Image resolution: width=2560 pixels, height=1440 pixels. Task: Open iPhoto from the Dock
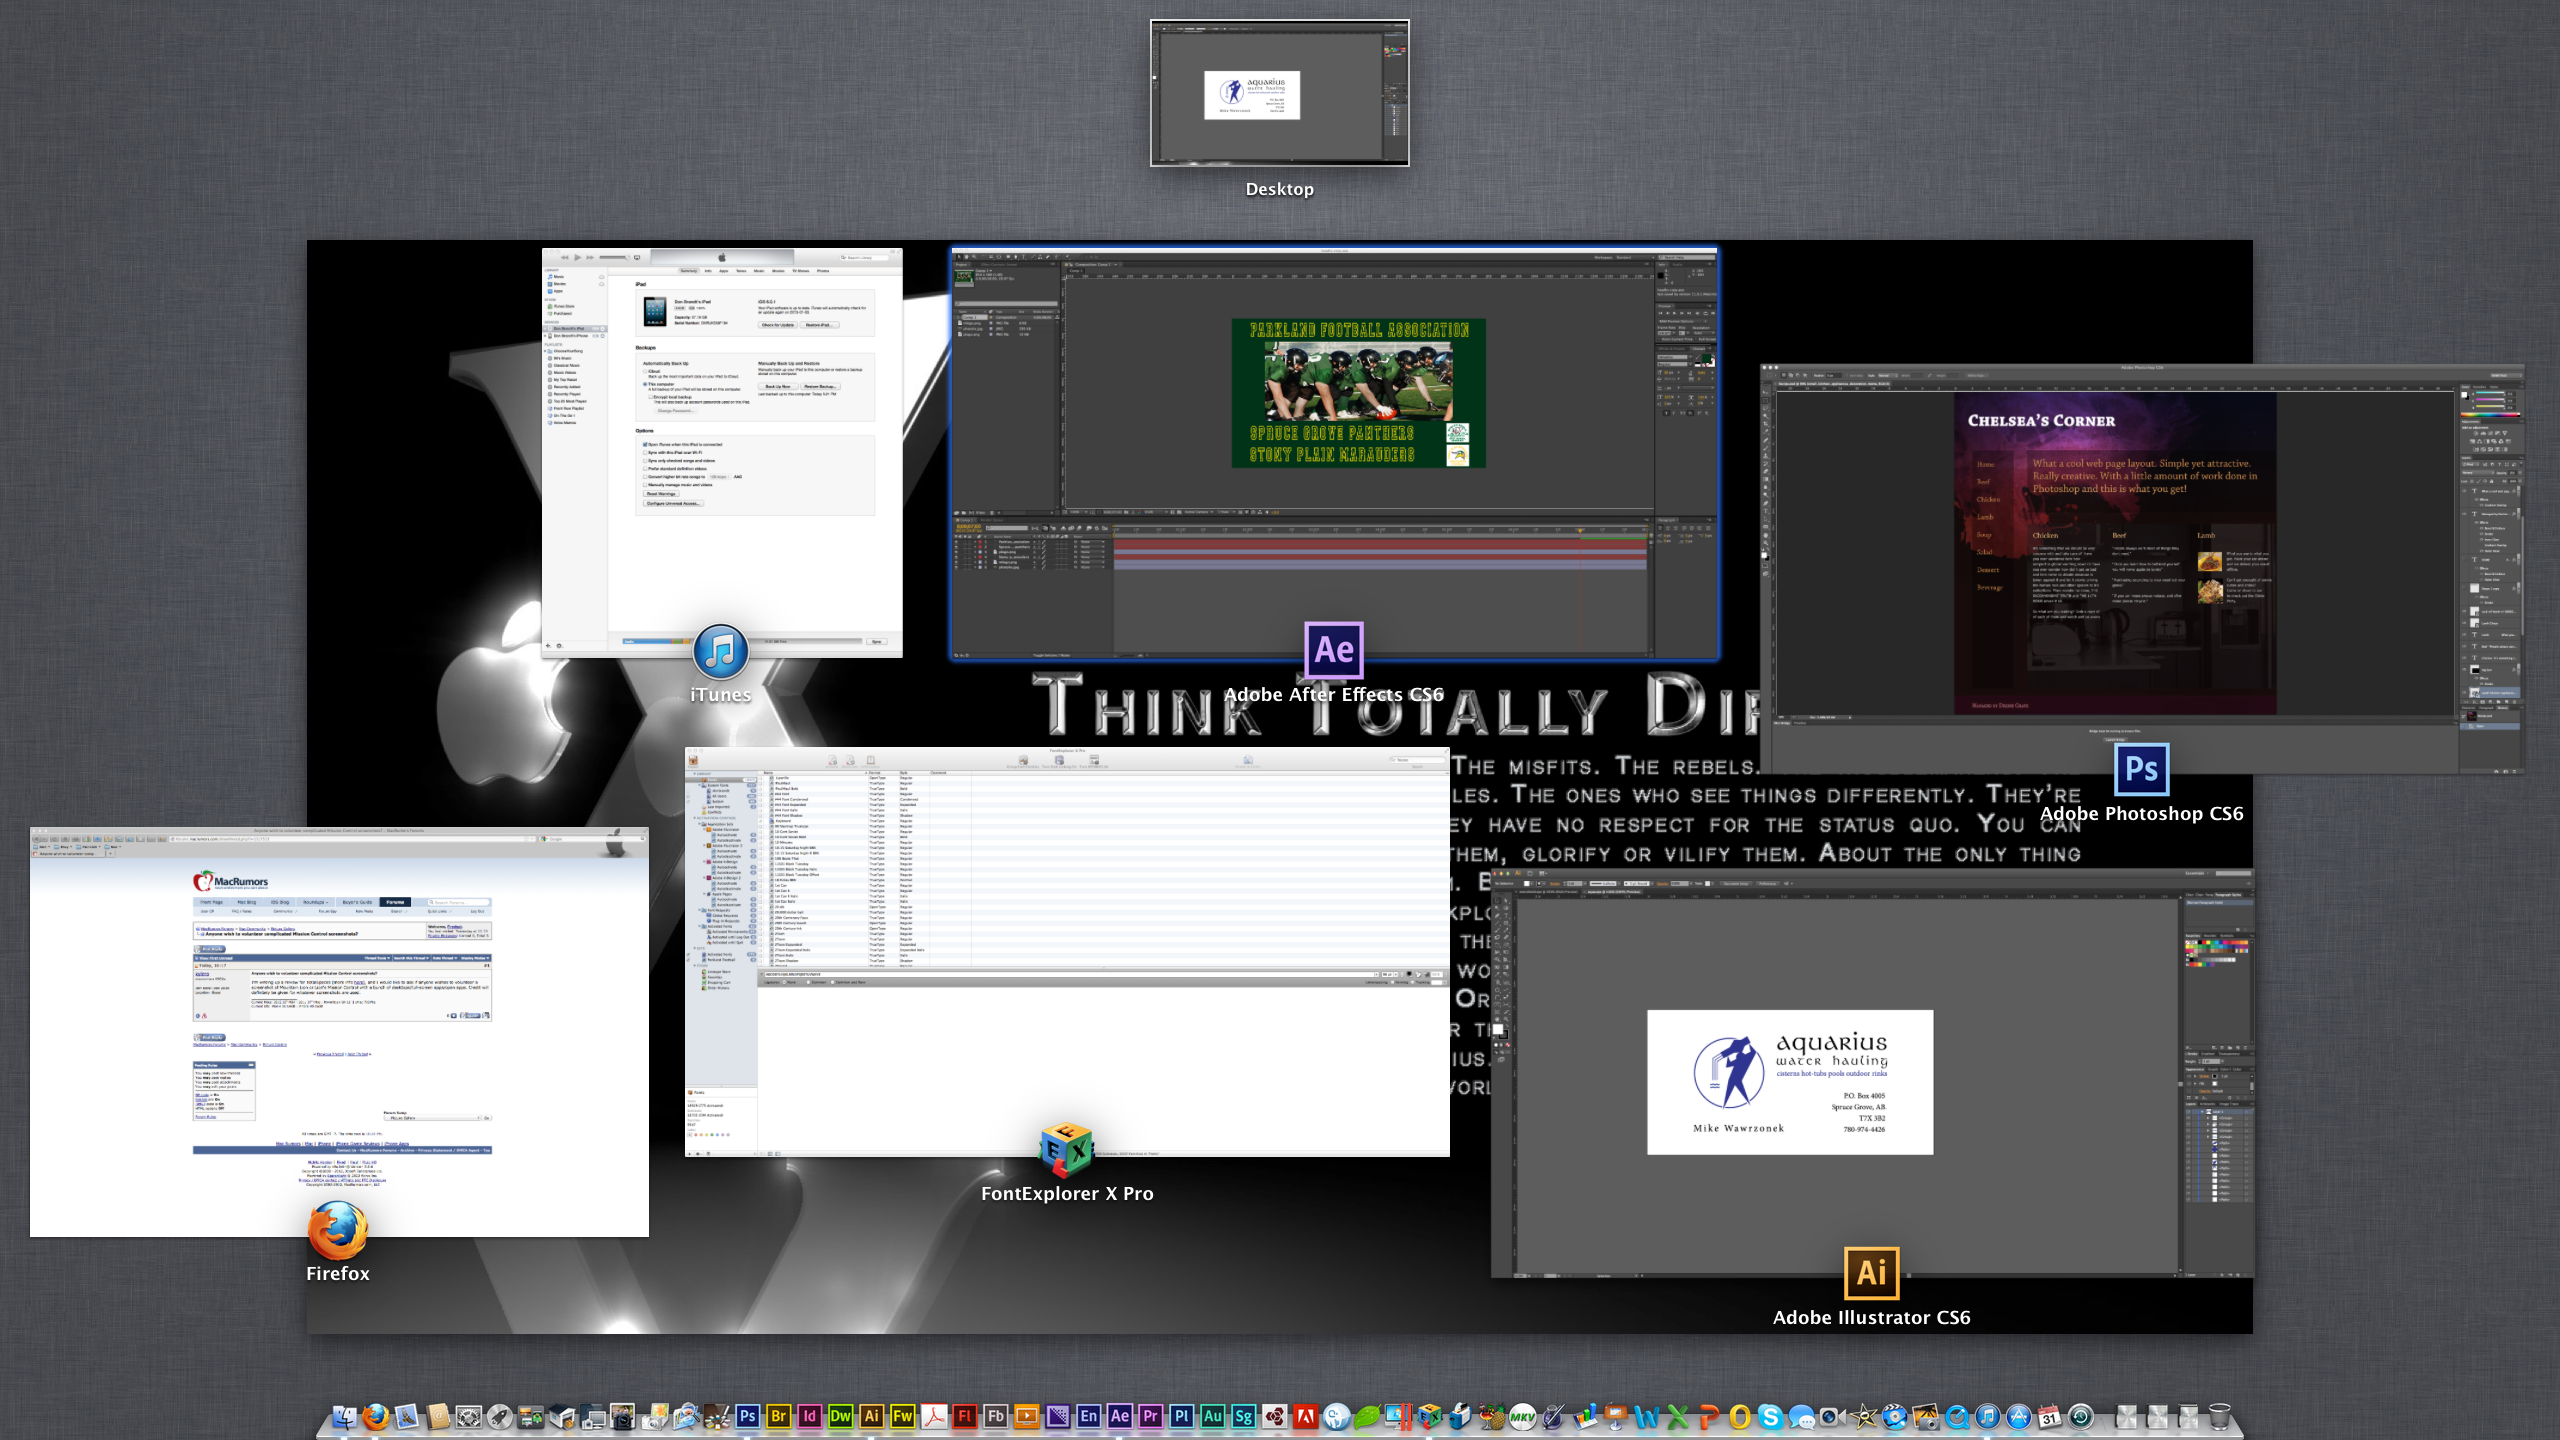coord(1926,1416)
